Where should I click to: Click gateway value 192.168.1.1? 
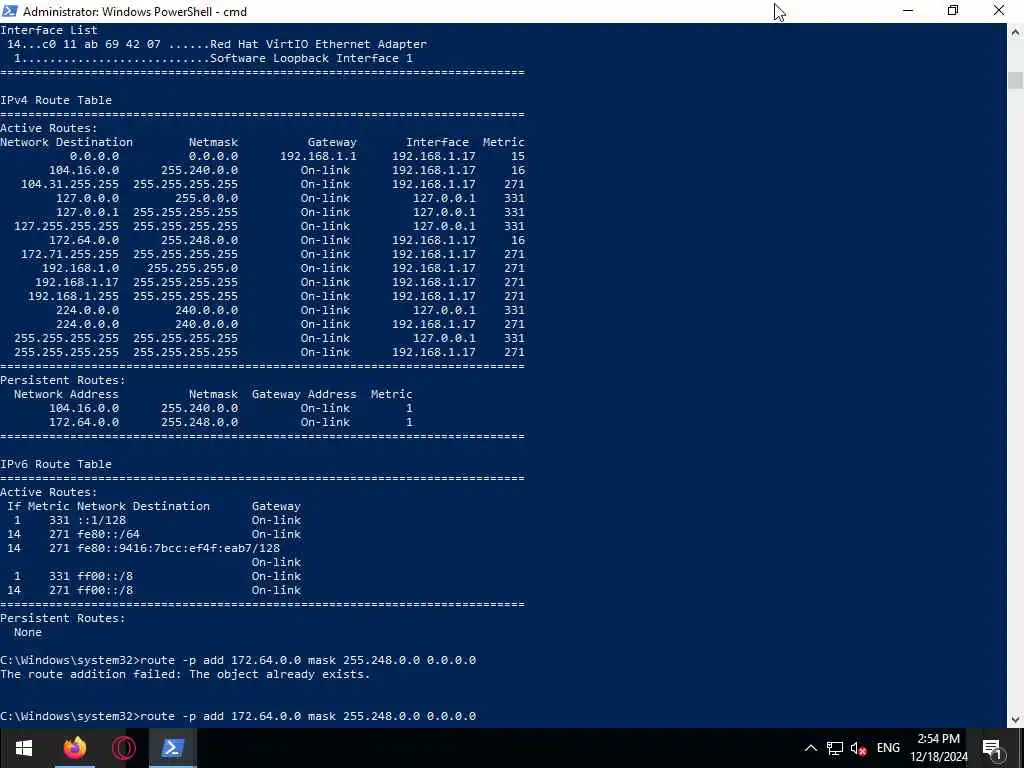pyautogui.click(x=318, y=156)
